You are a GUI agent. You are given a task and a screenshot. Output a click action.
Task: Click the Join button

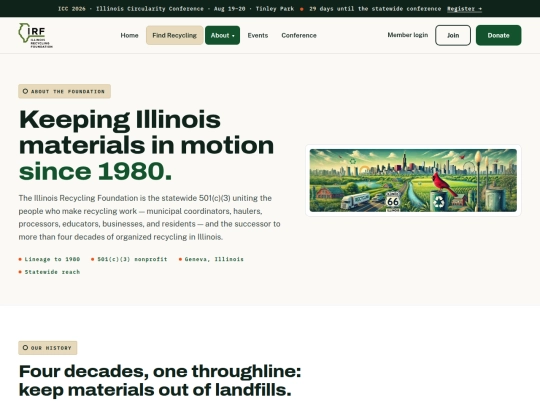click(453, 35)
